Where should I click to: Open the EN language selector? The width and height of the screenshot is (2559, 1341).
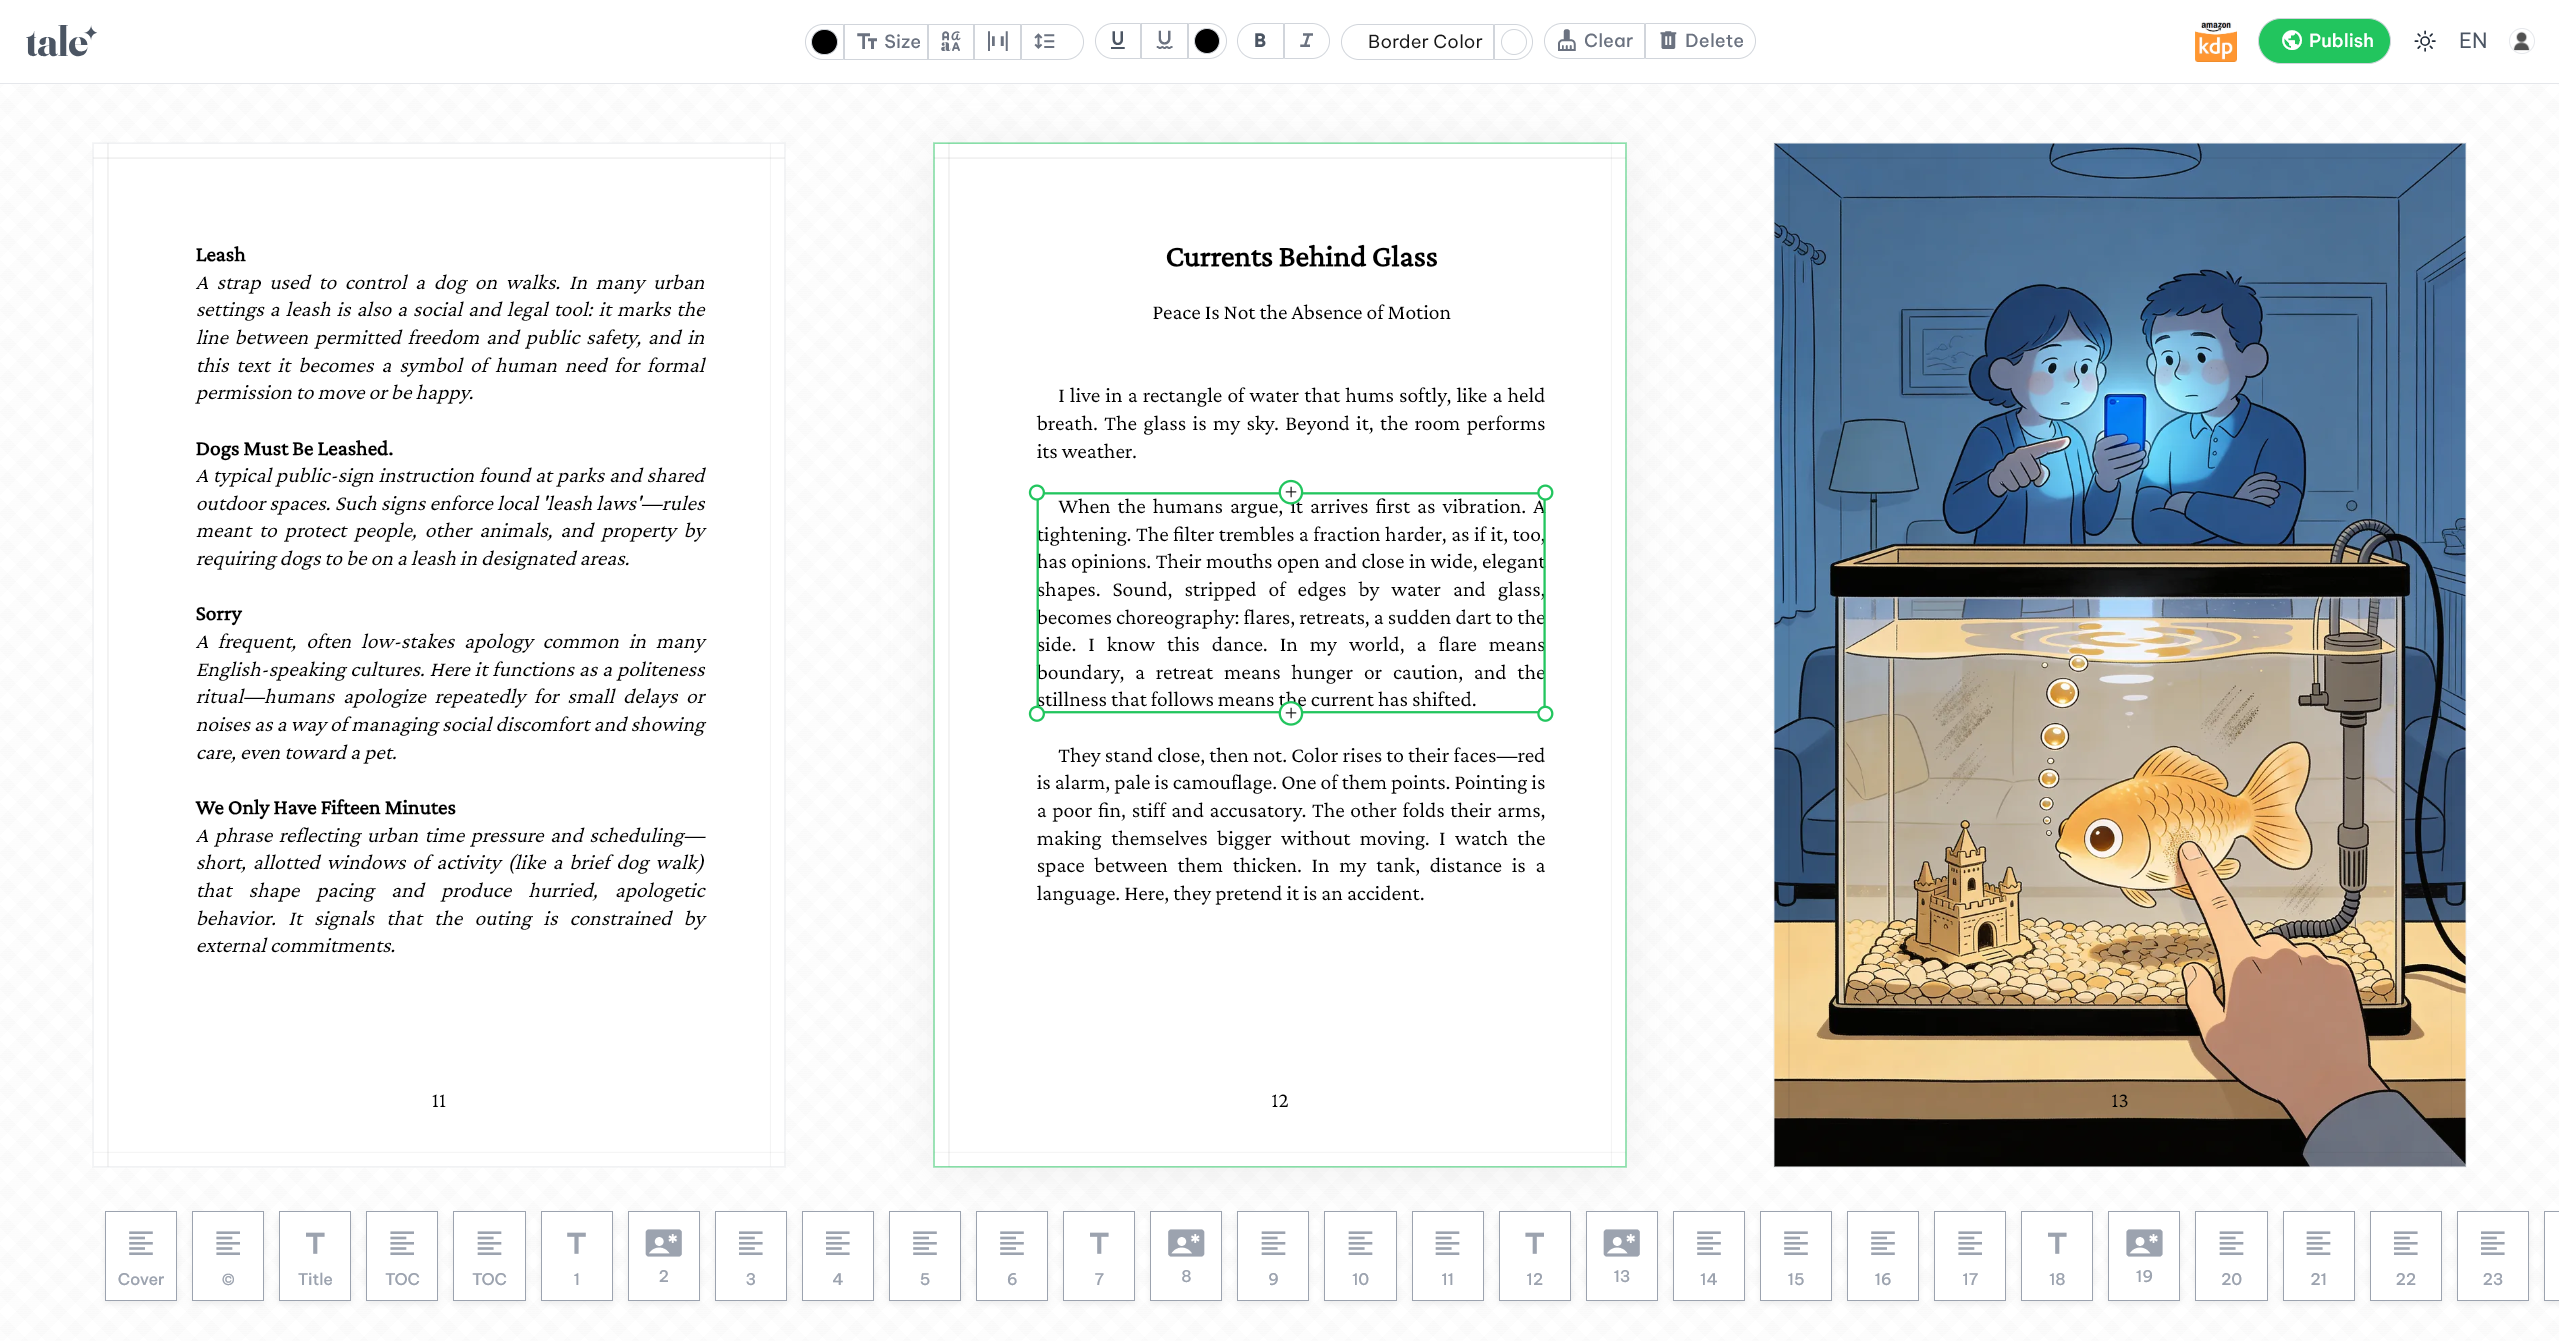point(2472,41)
